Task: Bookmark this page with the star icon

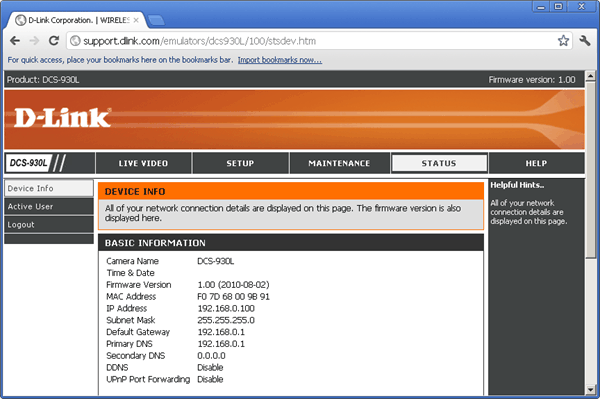Action: pyautogui.click(x=563, y=41)
